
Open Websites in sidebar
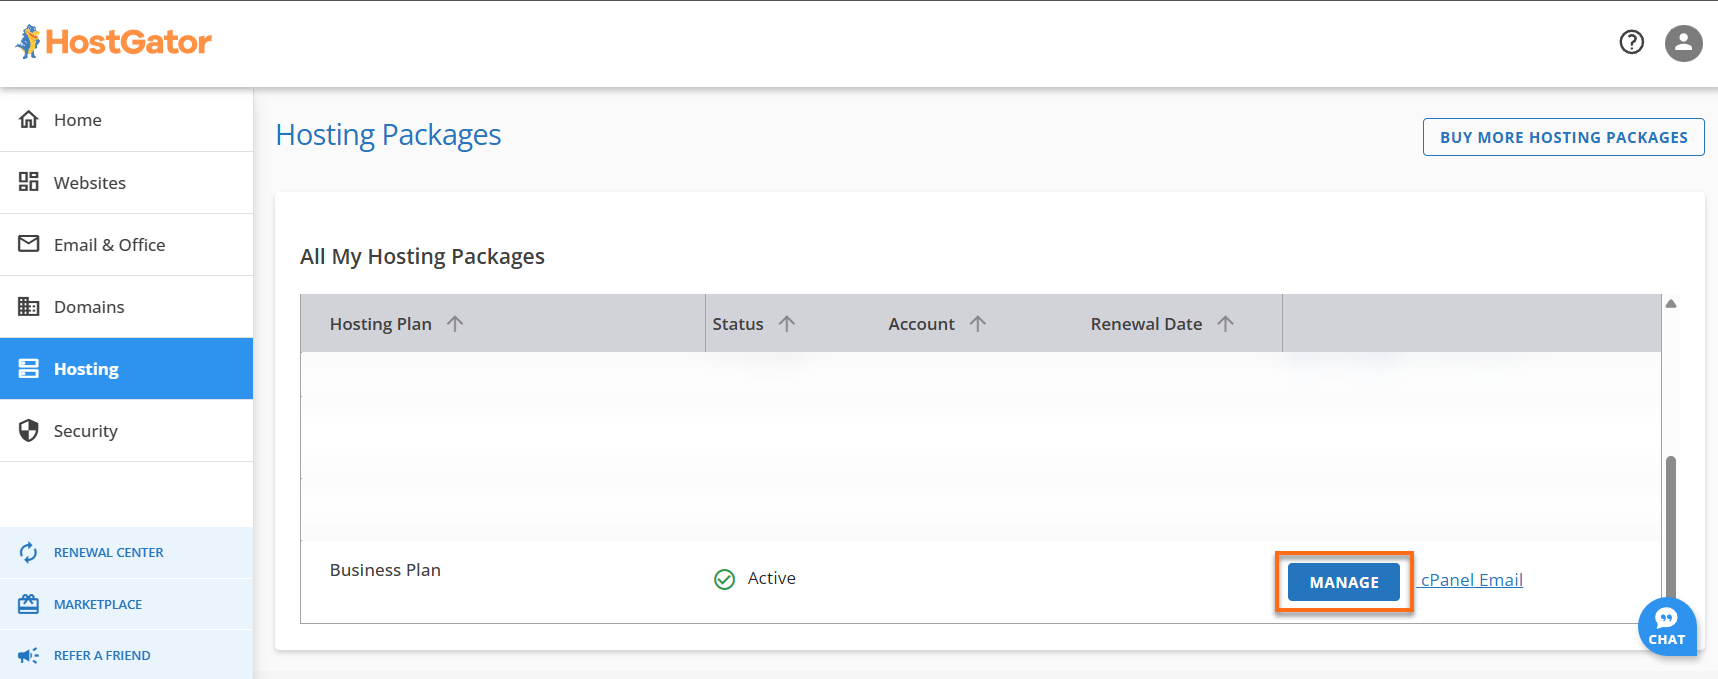[126, 182]
